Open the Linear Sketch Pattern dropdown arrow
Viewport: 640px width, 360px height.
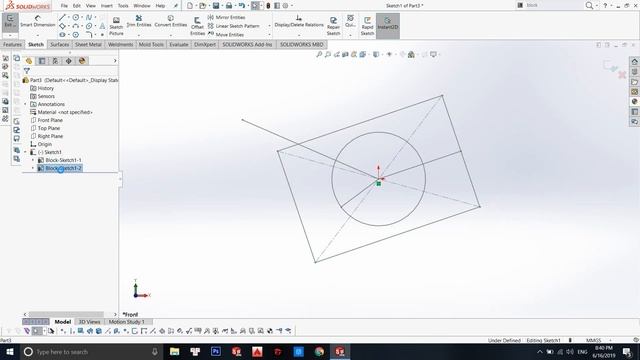[269, 26]
